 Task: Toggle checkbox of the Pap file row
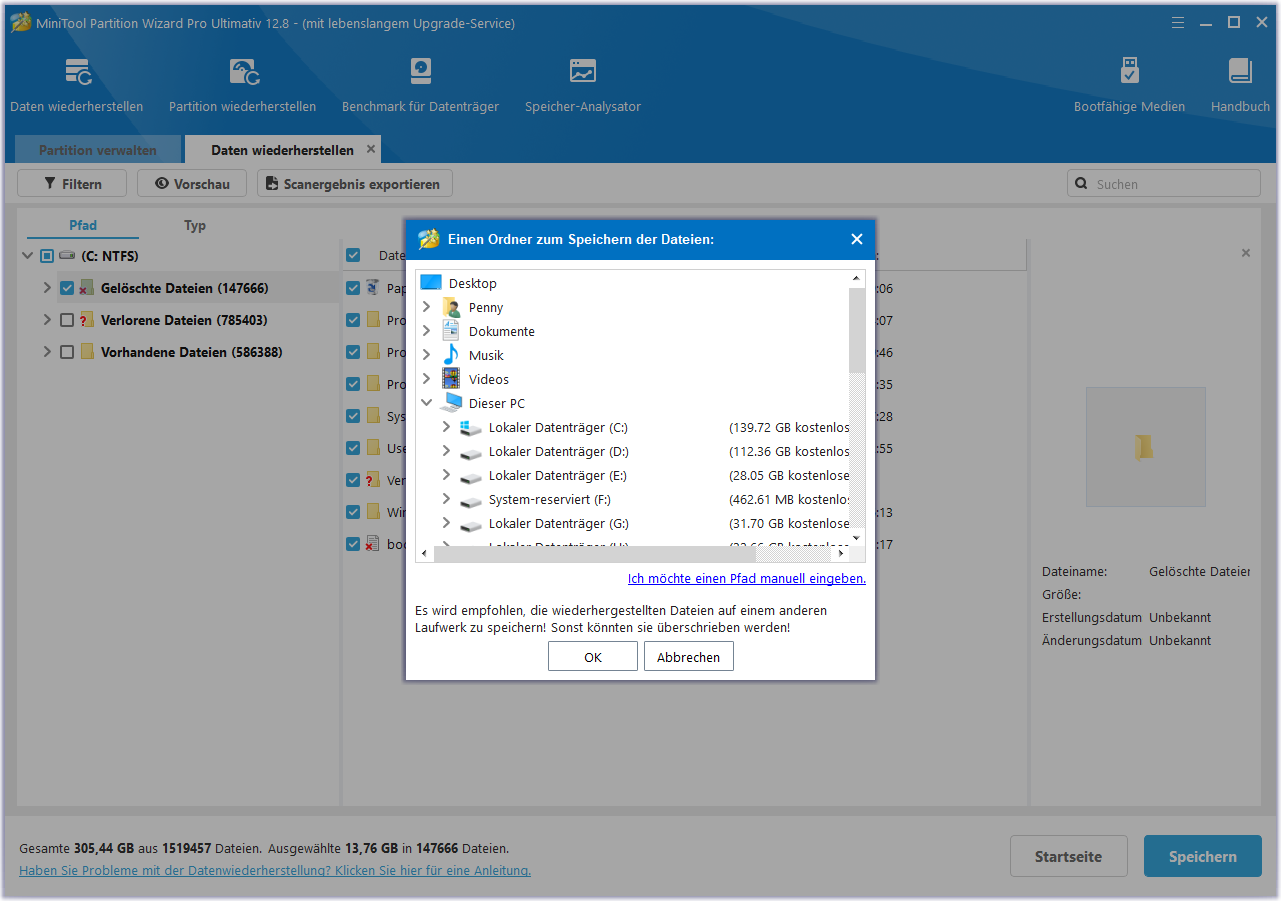click(353, 288)
